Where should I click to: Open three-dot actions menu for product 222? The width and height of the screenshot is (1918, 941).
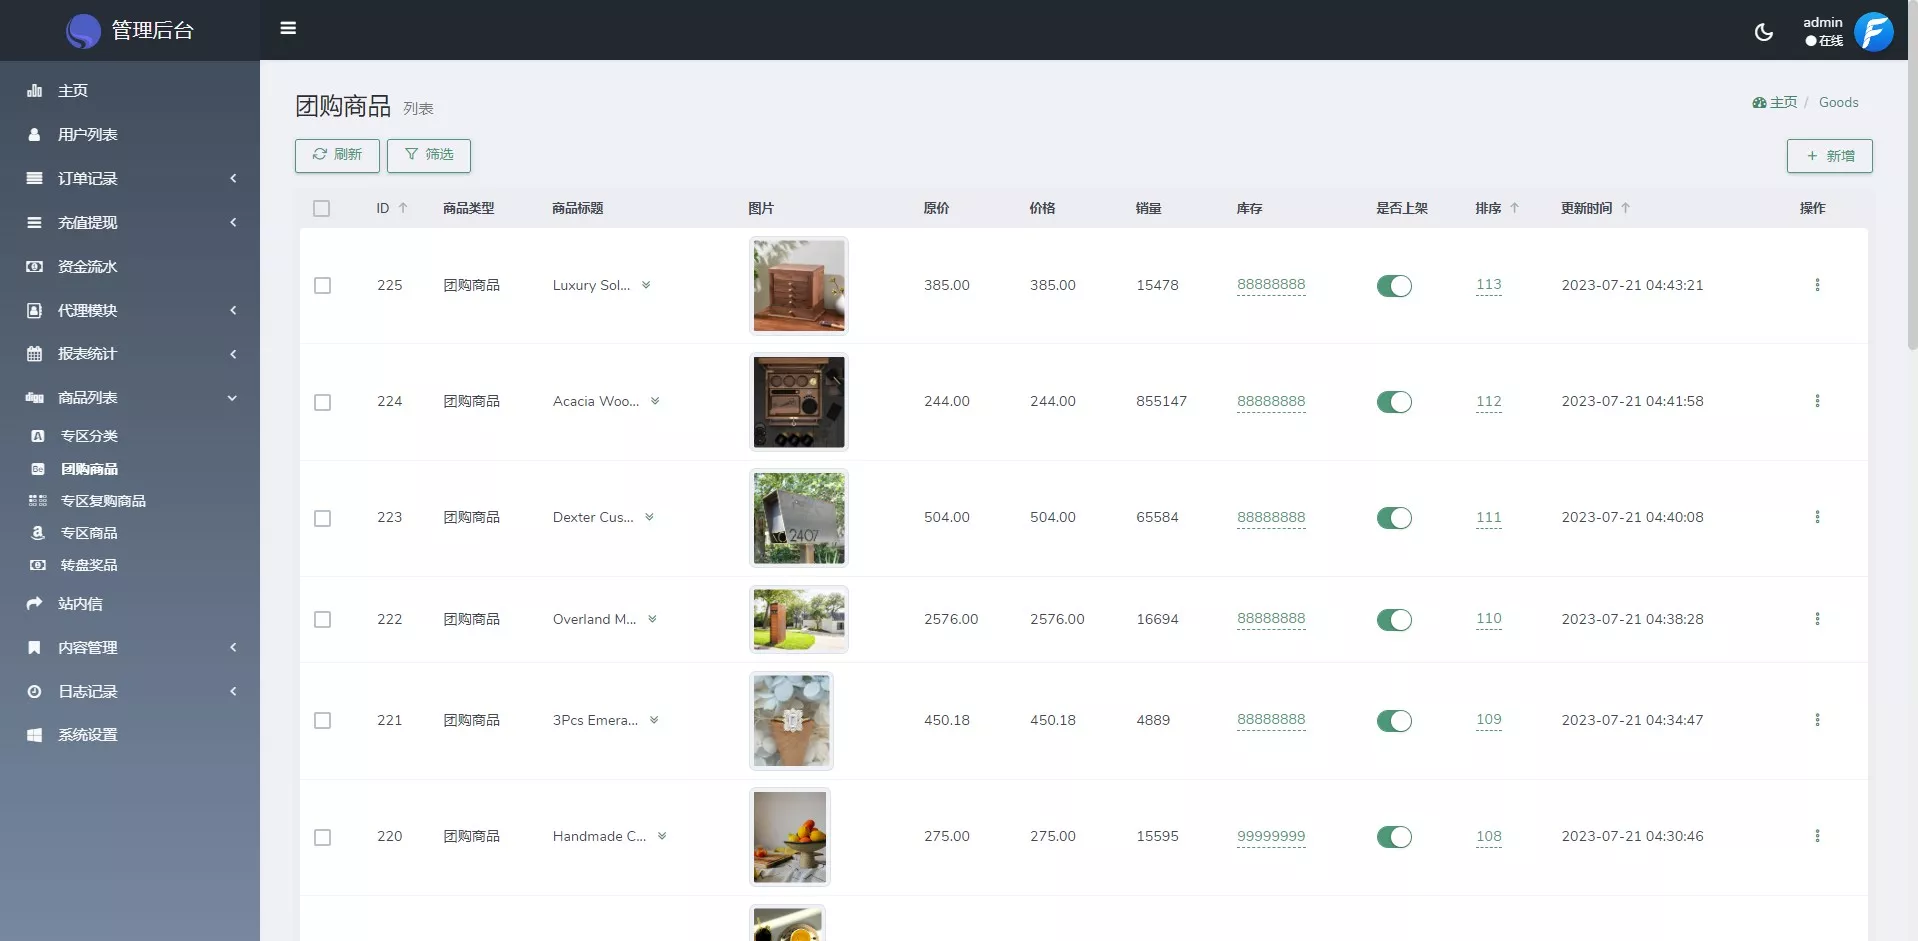(1816, 619)
